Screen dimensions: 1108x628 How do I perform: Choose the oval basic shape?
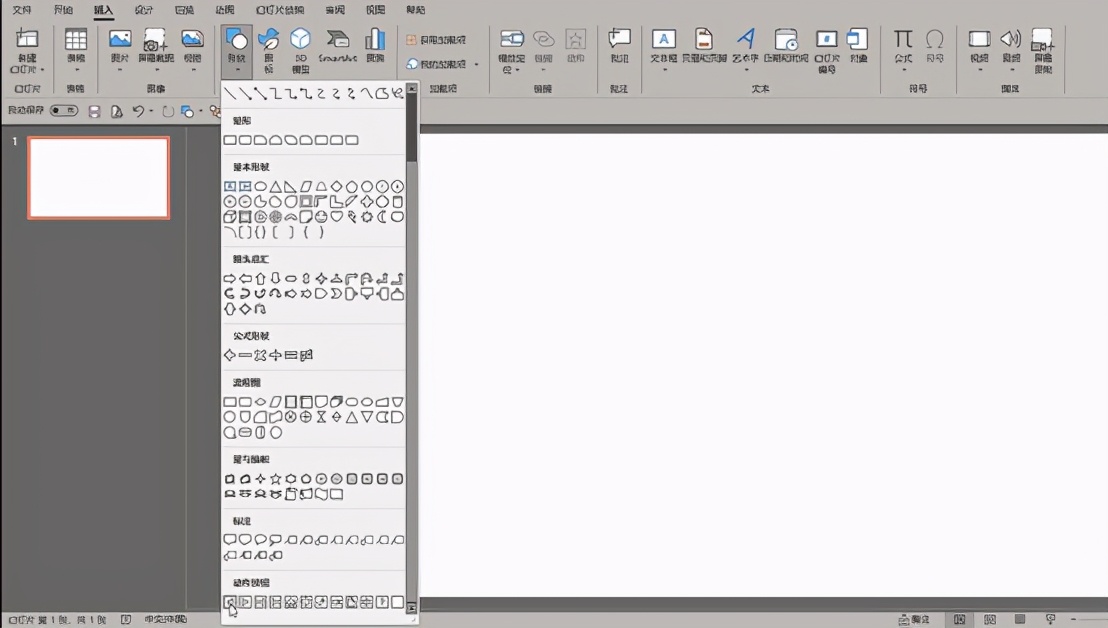pyautogui.click(x=260, y=186)
